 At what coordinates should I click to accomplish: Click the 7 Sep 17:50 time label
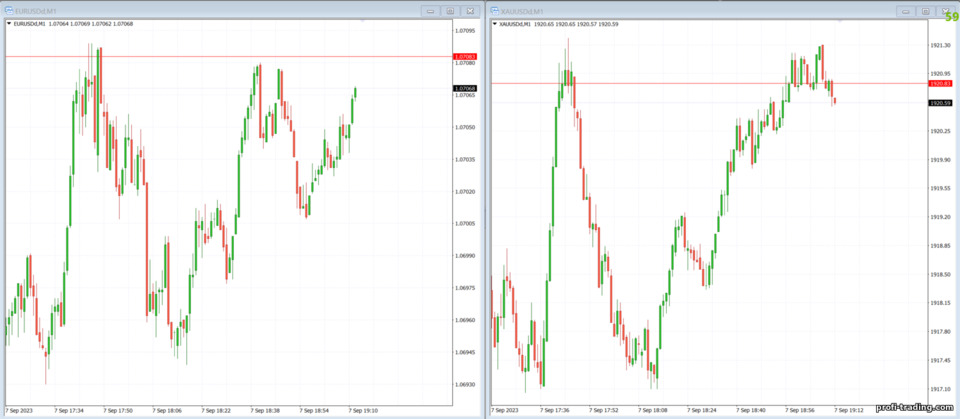pos(118,410)
